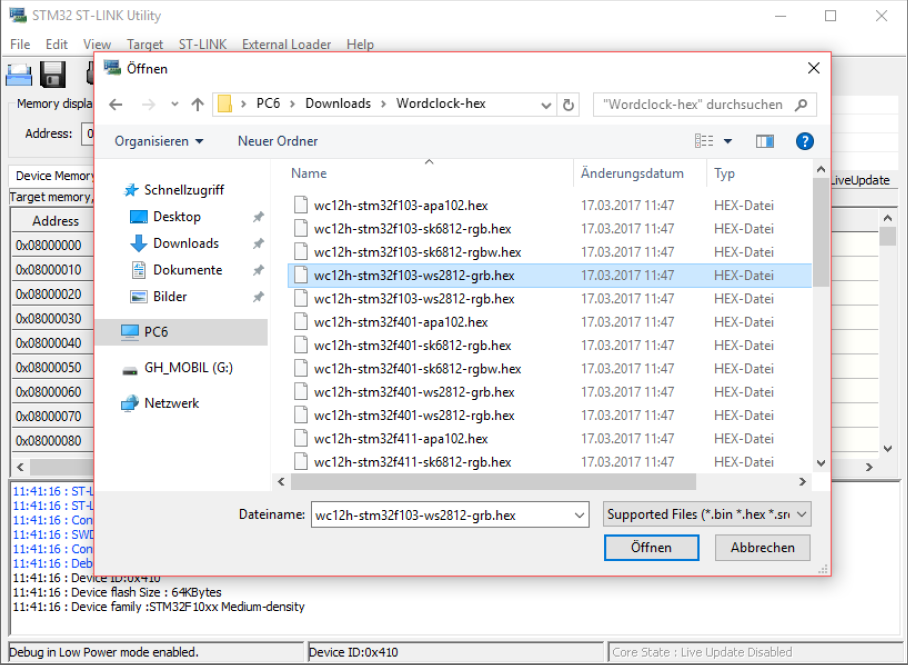Click the file icon of wc12h-stm32f103-apa102.hex
908x665 pixels.
(301, 205)
